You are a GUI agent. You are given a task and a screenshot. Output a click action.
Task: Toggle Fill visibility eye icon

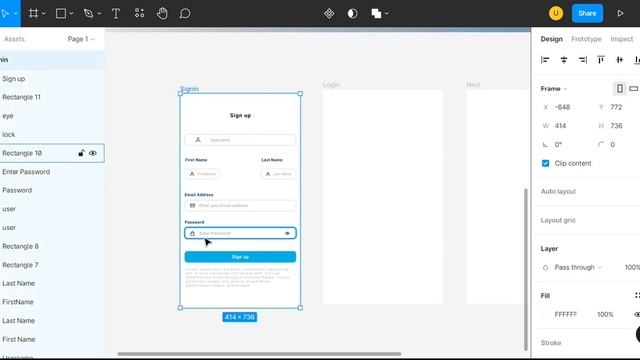[x=637, y=314]
